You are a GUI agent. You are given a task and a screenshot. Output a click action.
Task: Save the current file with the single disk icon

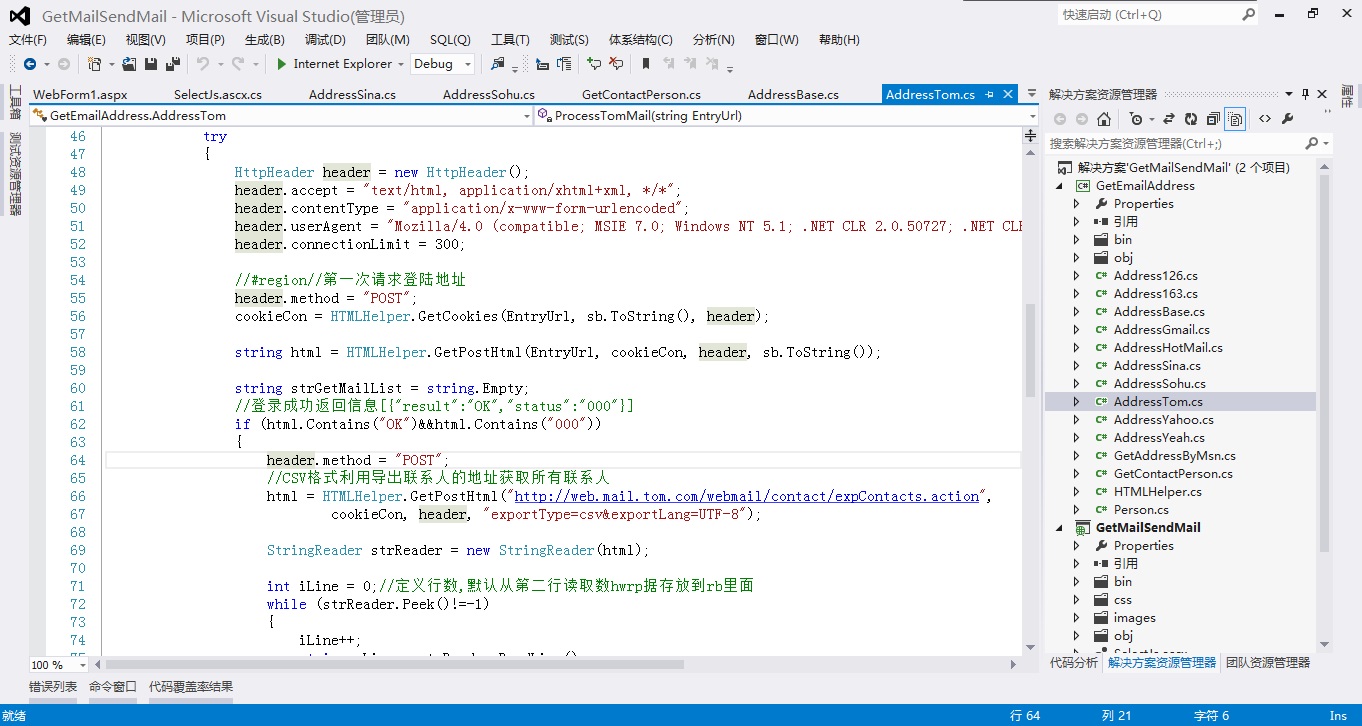pos(151,64)
